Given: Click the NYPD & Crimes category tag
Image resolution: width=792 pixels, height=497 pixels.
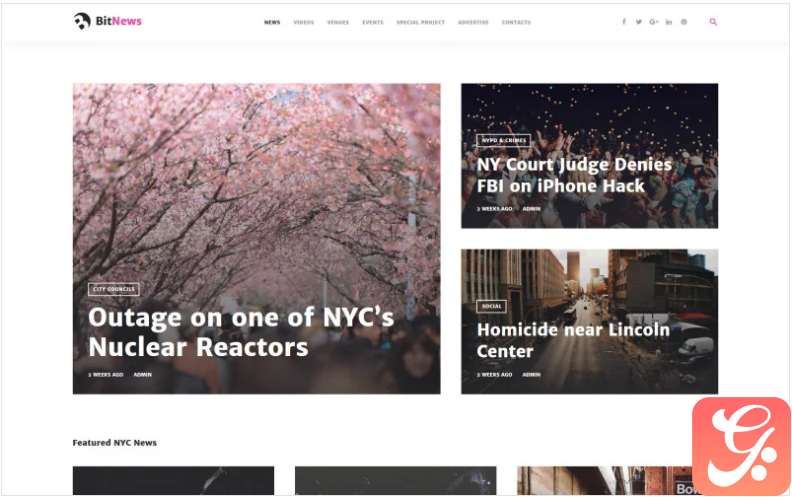Looking at the screenshot, I should pyautogui.click(x=504, y=140).
